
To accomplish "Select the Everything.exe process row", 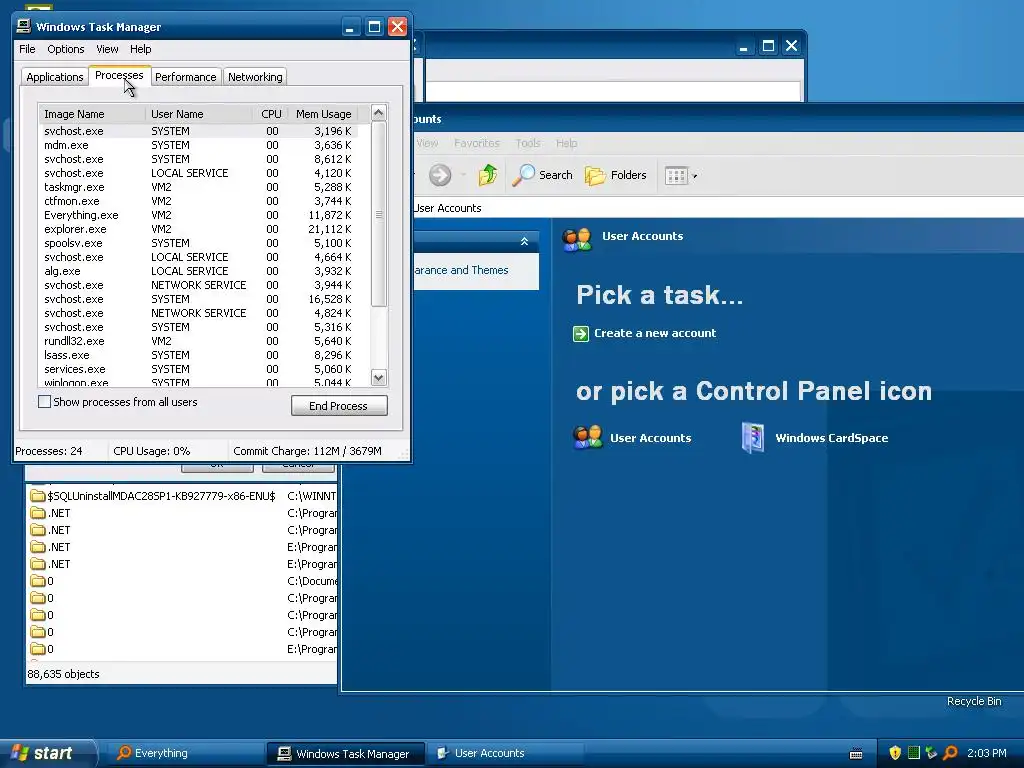I will [198, 215].
